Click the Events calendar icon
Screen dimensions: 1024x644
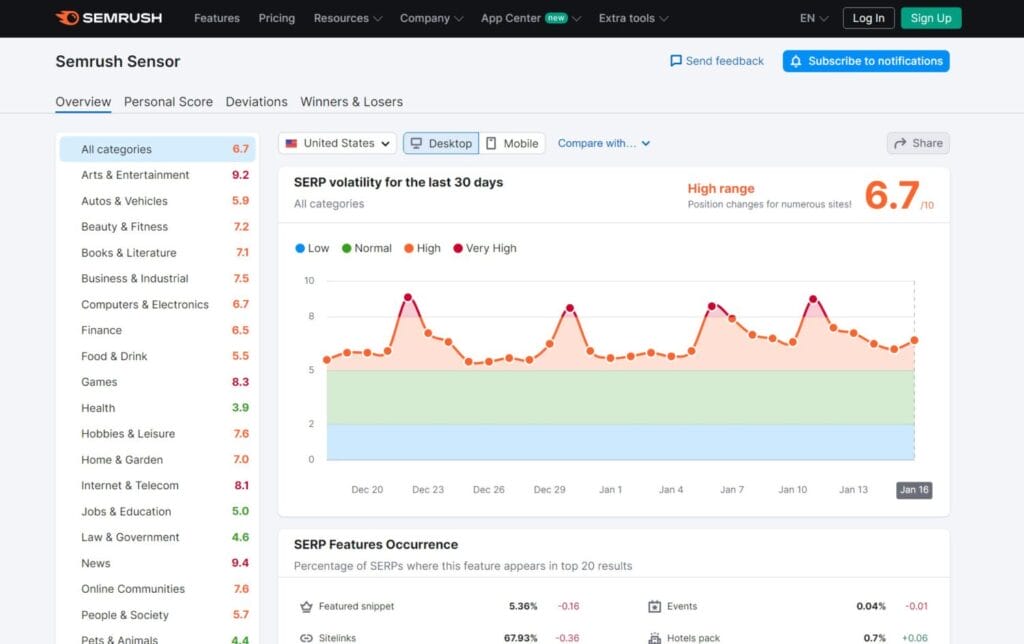pos(654,607)
